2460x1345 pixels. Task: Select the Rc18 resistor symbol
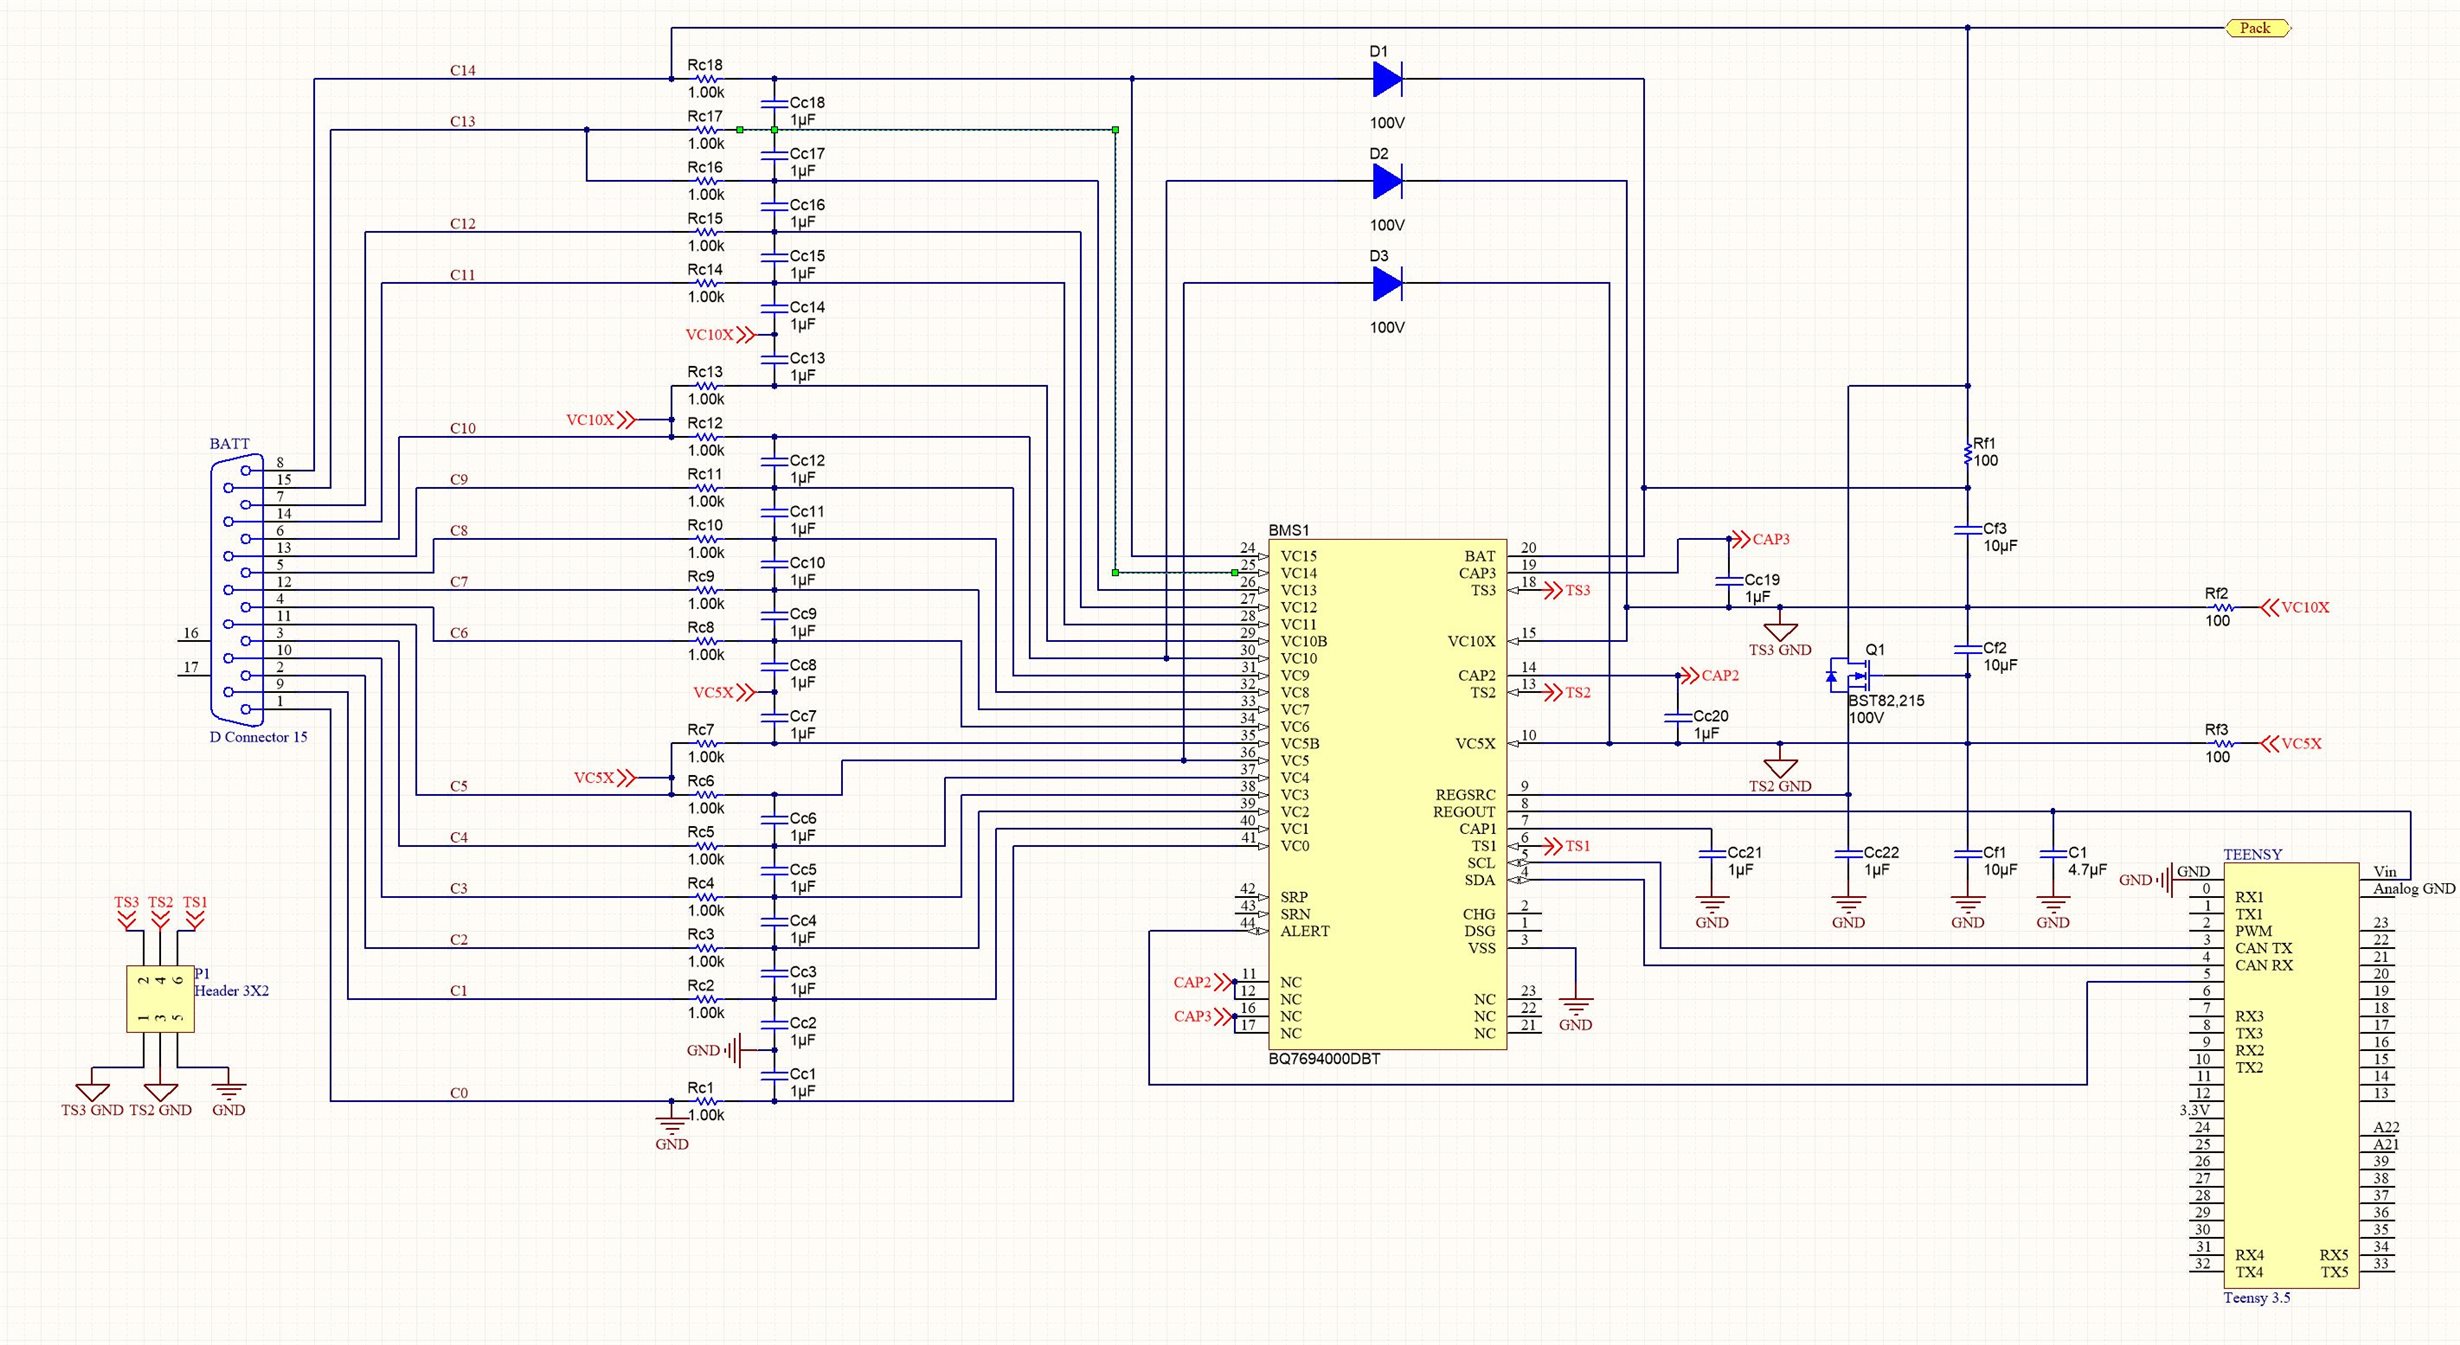coord(706,79)
